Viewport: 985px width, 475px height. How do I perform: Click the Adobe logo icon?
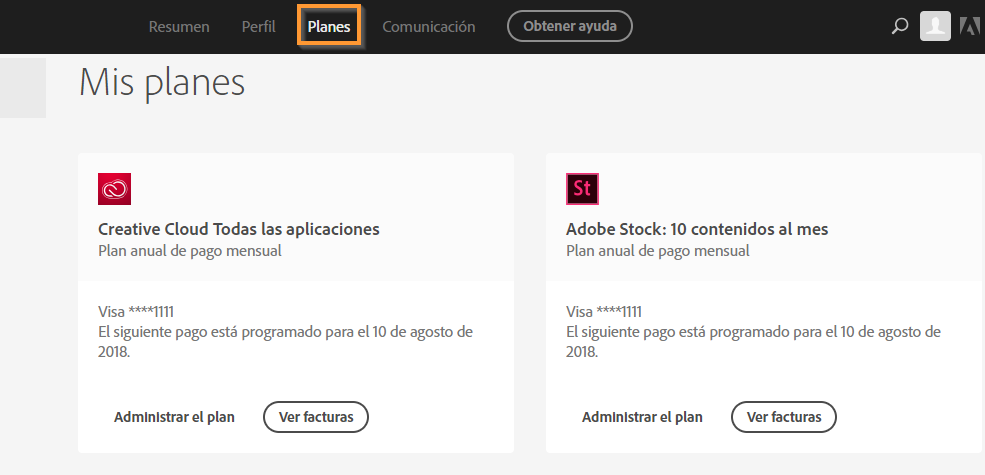[x=969, y=27]
